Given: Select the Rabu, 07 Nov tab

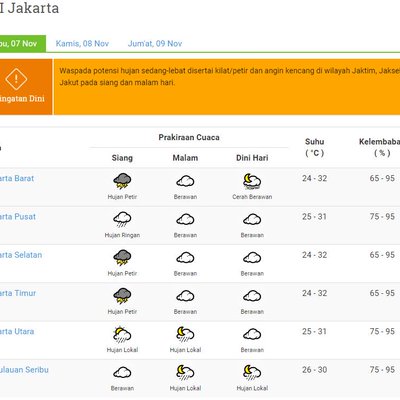Looking at the screenshot, I should (23, 44).
